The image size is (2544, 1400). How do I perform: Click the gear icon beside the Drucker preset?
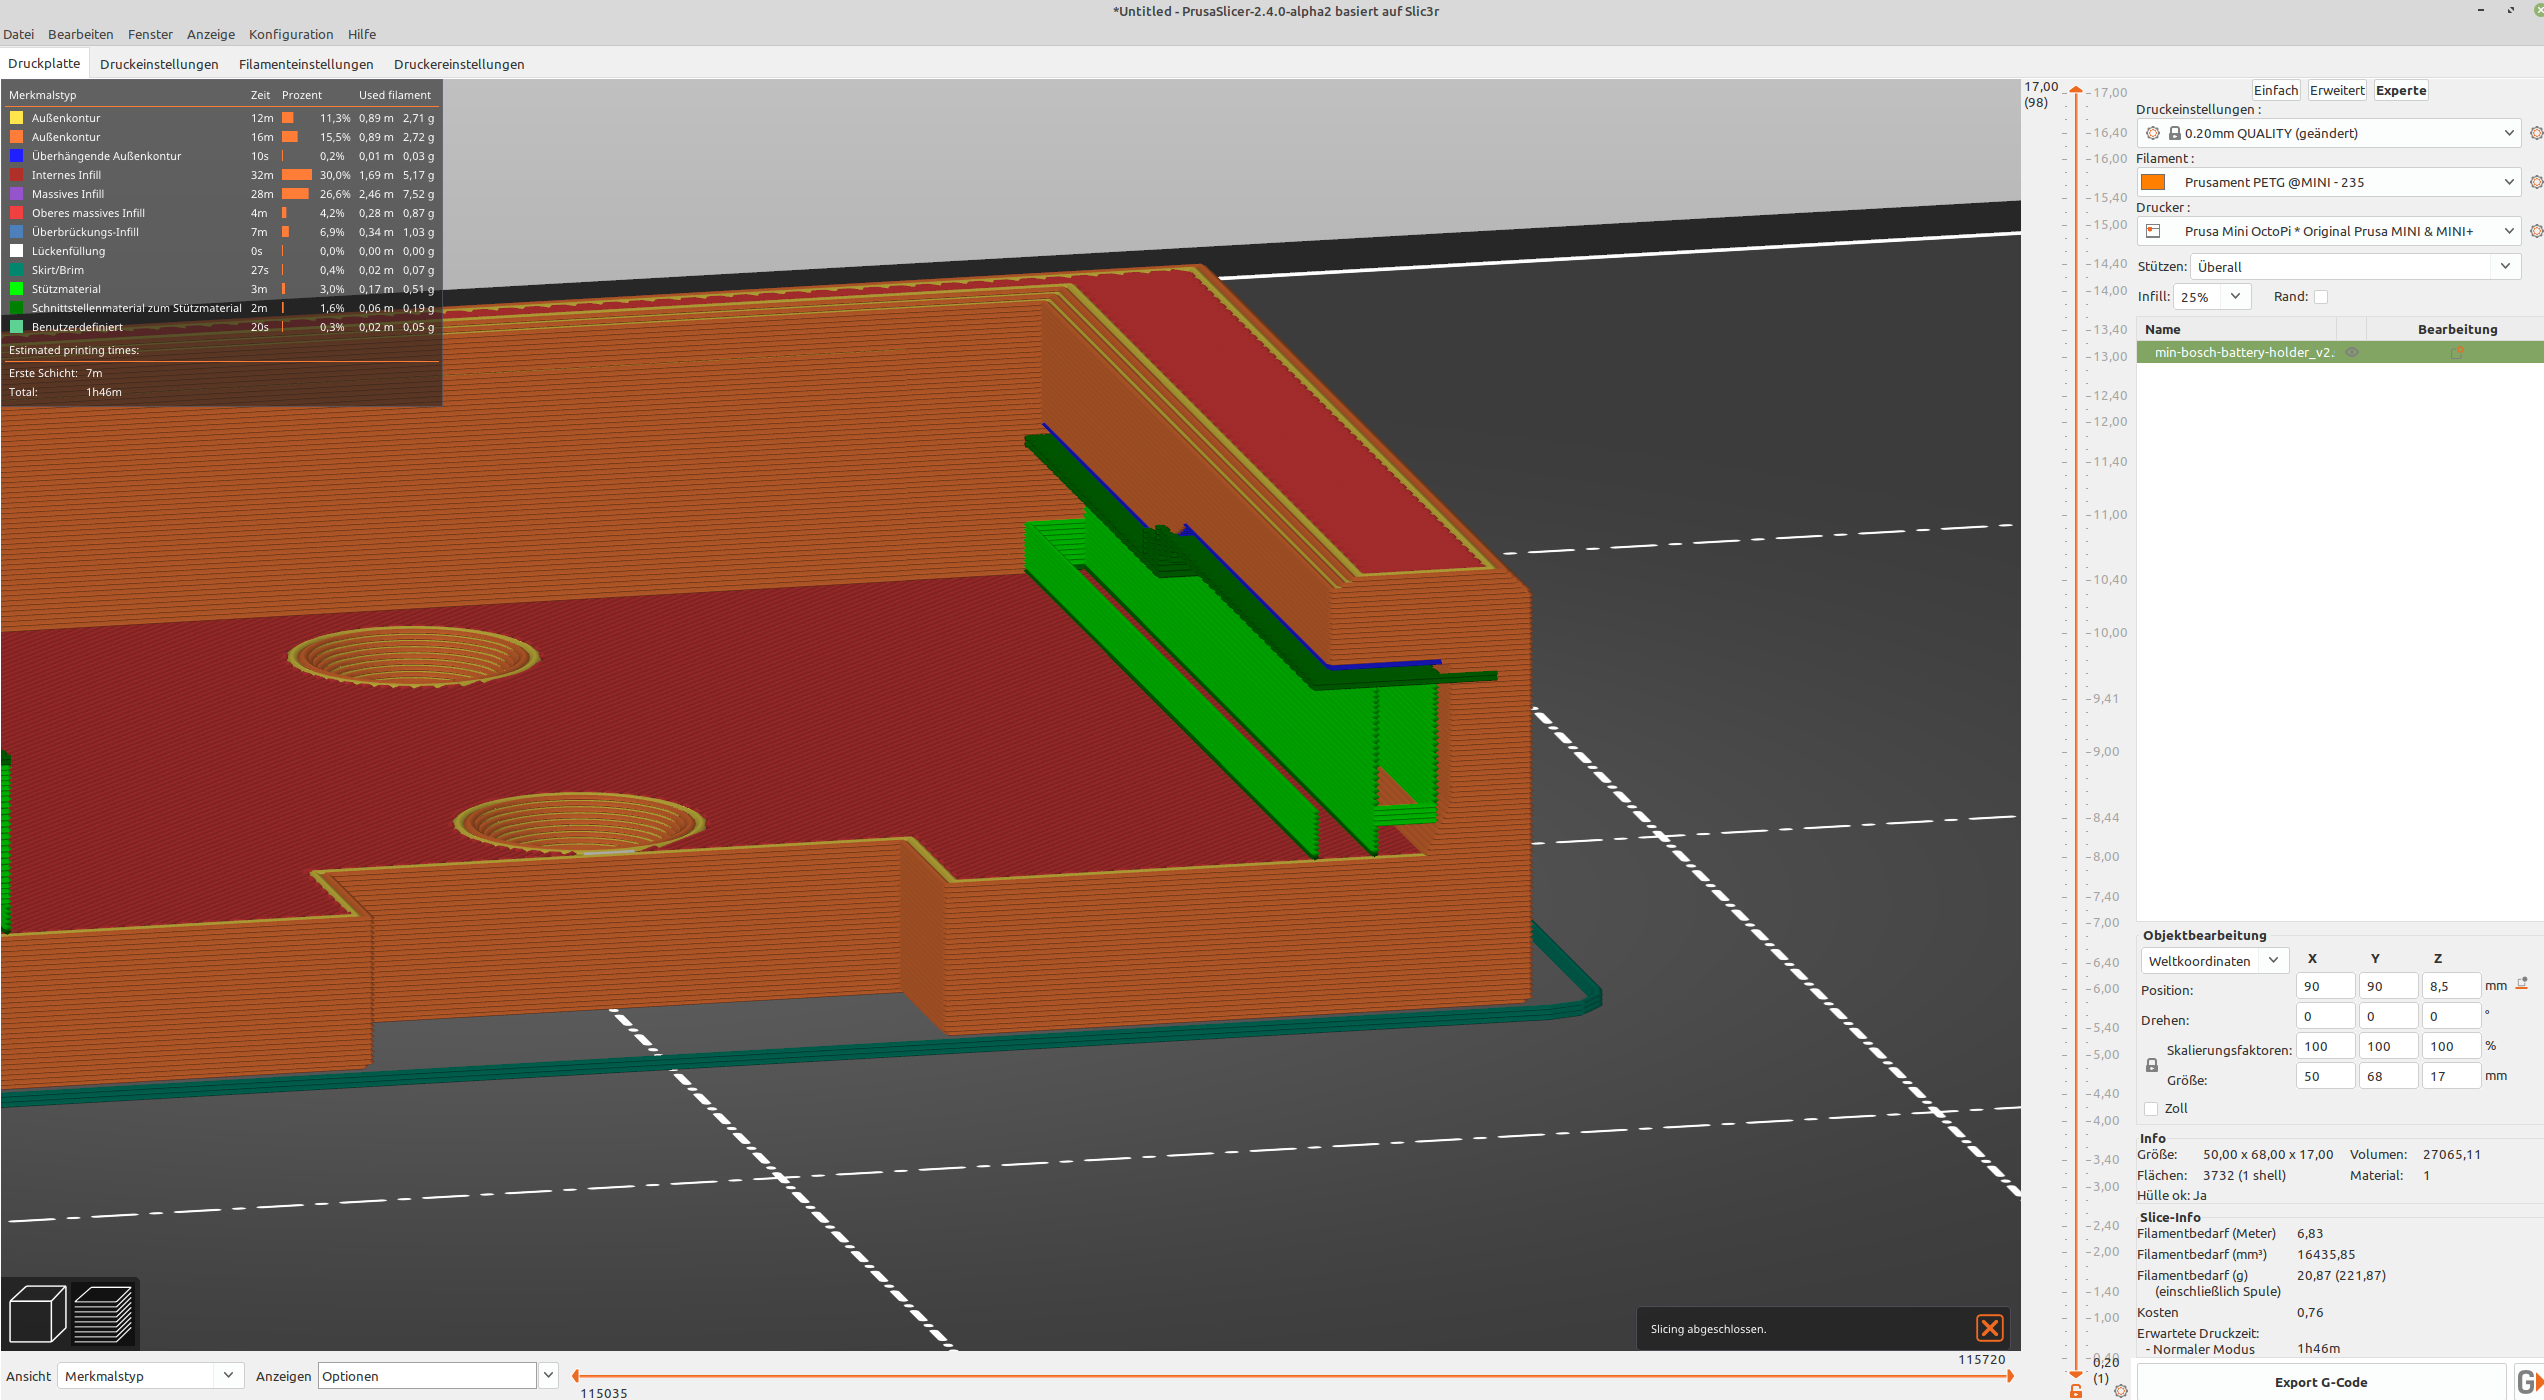(x=2536, y=231)
